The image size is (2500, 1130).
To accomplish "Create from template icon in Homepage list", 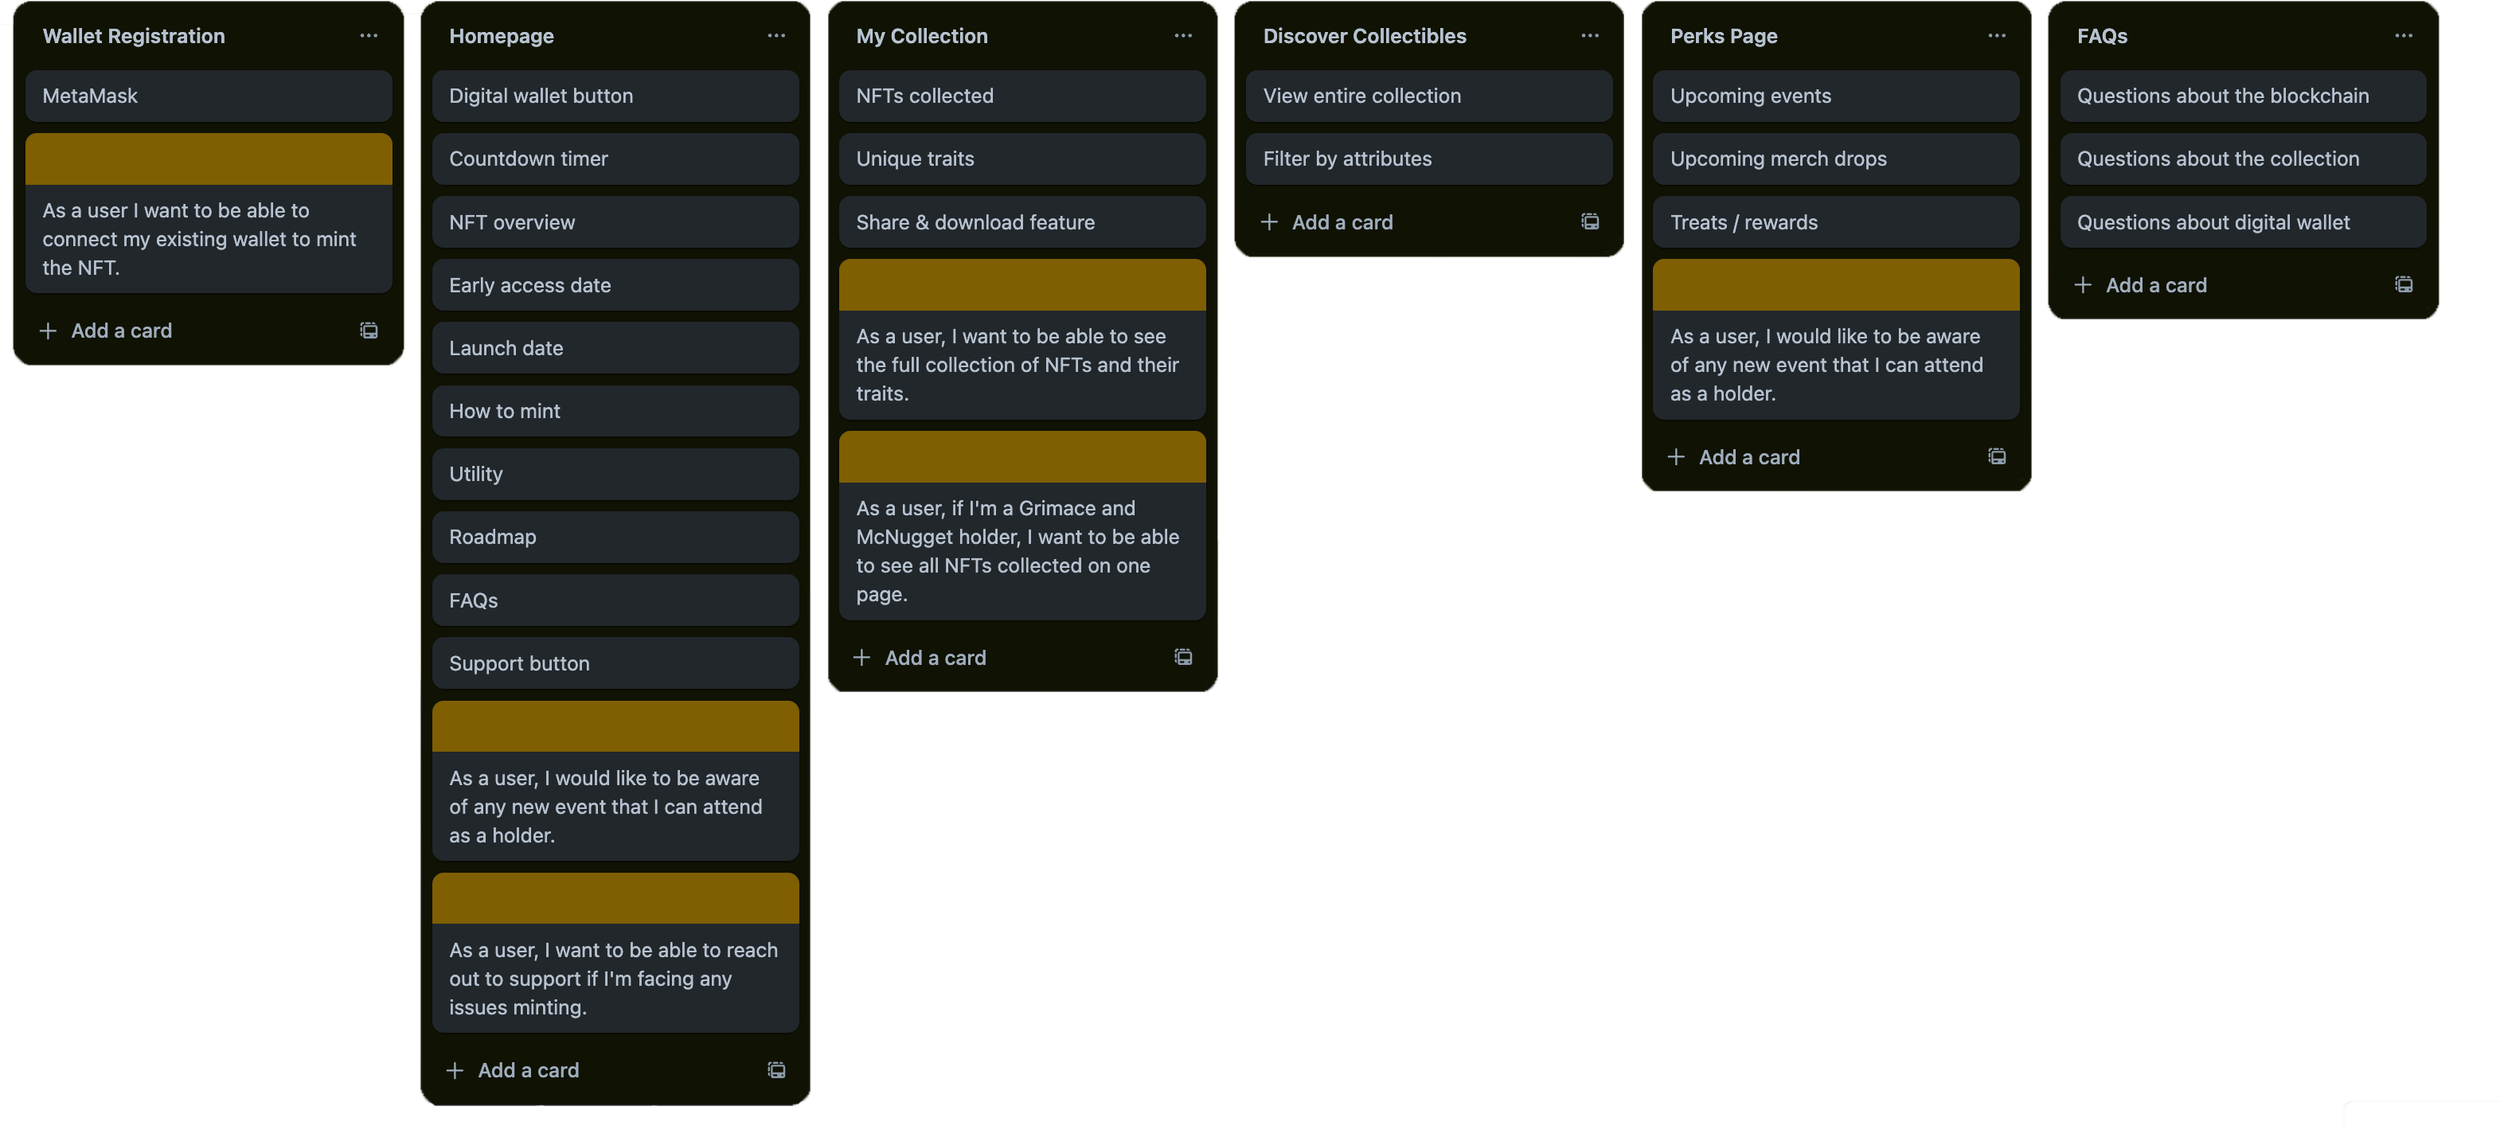I will coord(776,1070).
